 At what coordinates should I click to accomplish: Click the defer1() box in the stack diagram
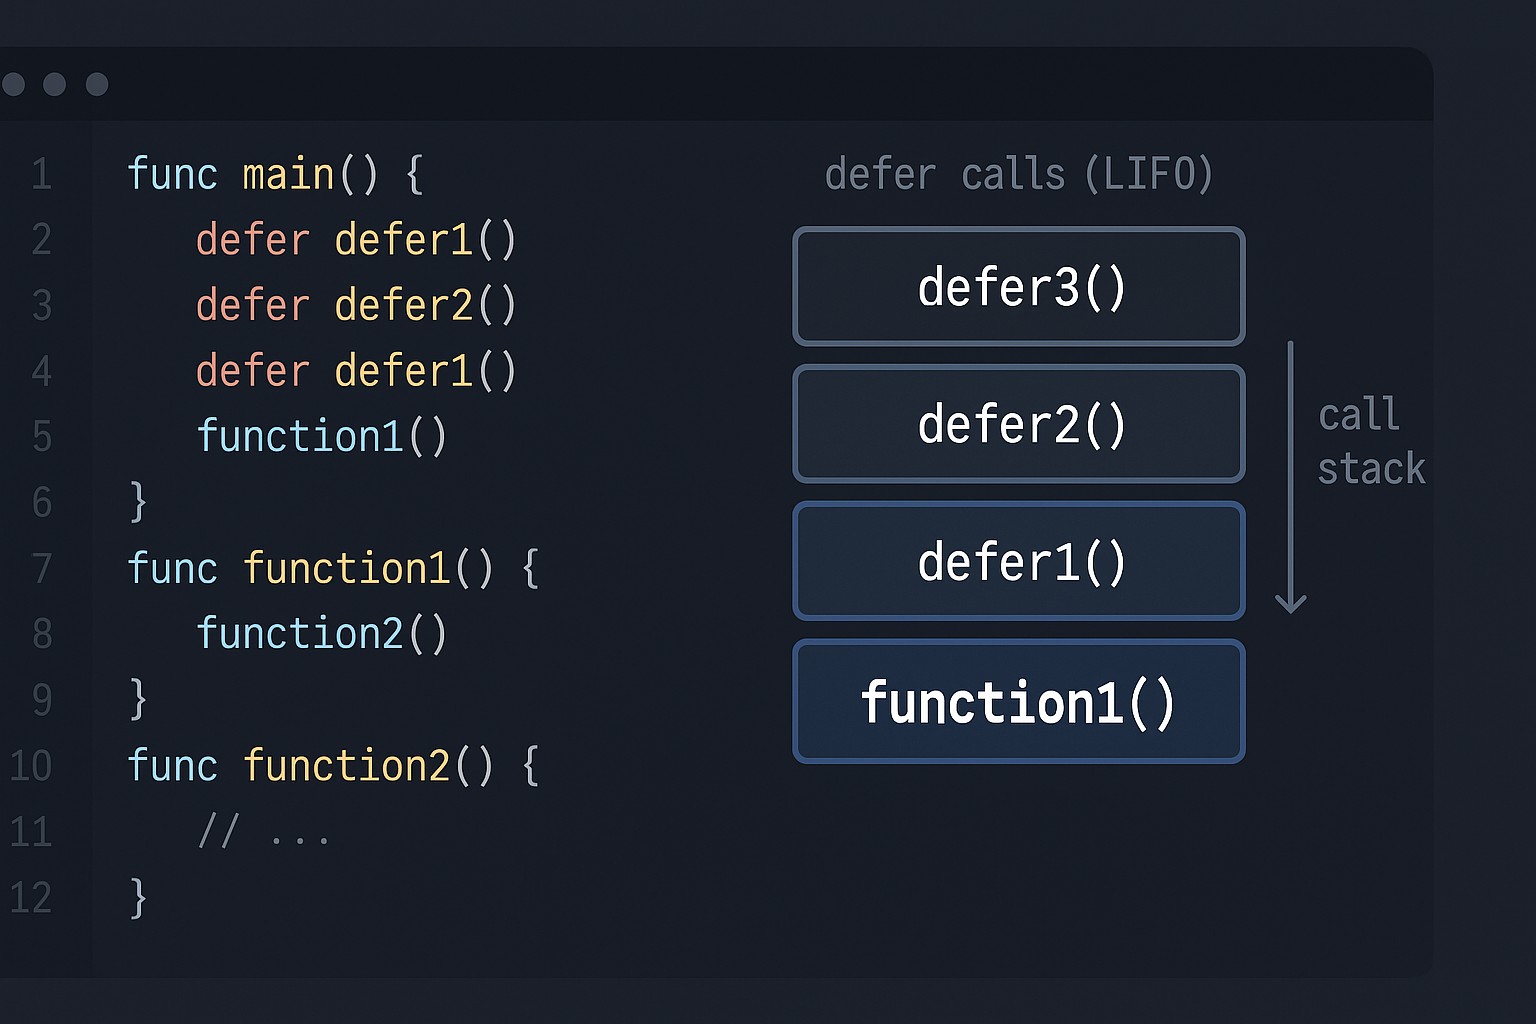click(1018, 561)
